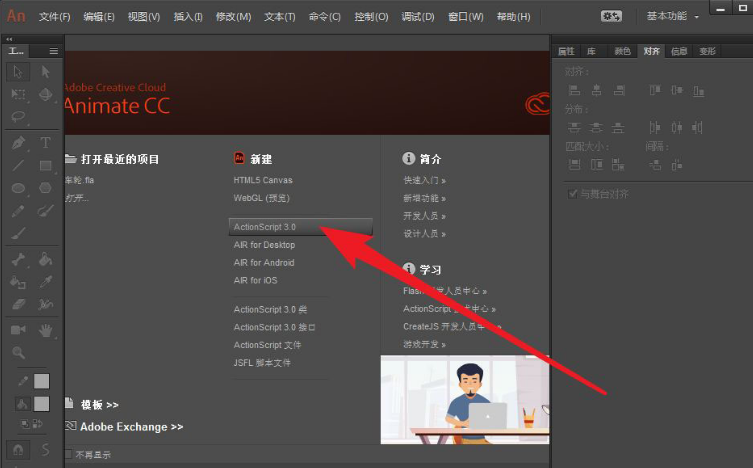Click the Align horizontal center icon
753x468 pixels.
pyautogui.click(x=596, y=90)
